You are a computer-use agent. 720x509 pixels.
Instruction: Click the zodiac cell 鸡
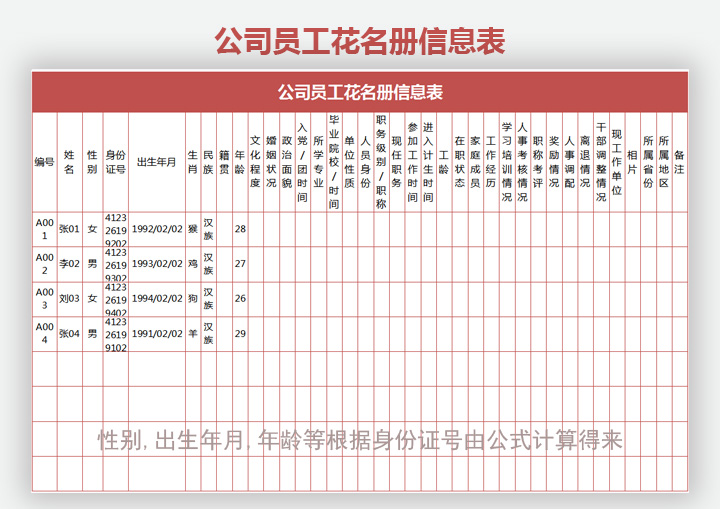193,264
